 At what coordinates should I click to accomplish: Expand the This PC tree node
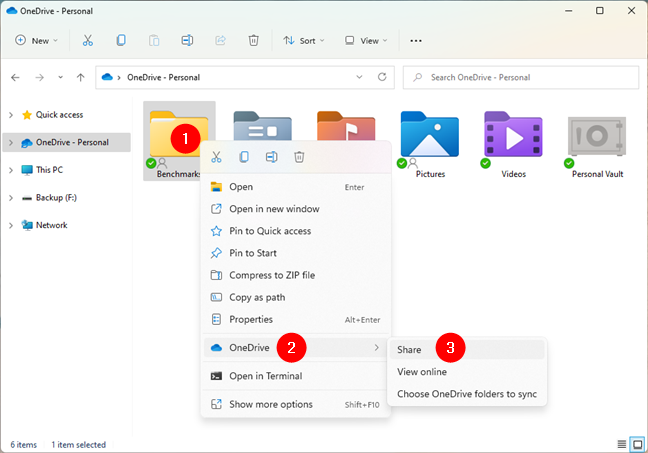11,170
